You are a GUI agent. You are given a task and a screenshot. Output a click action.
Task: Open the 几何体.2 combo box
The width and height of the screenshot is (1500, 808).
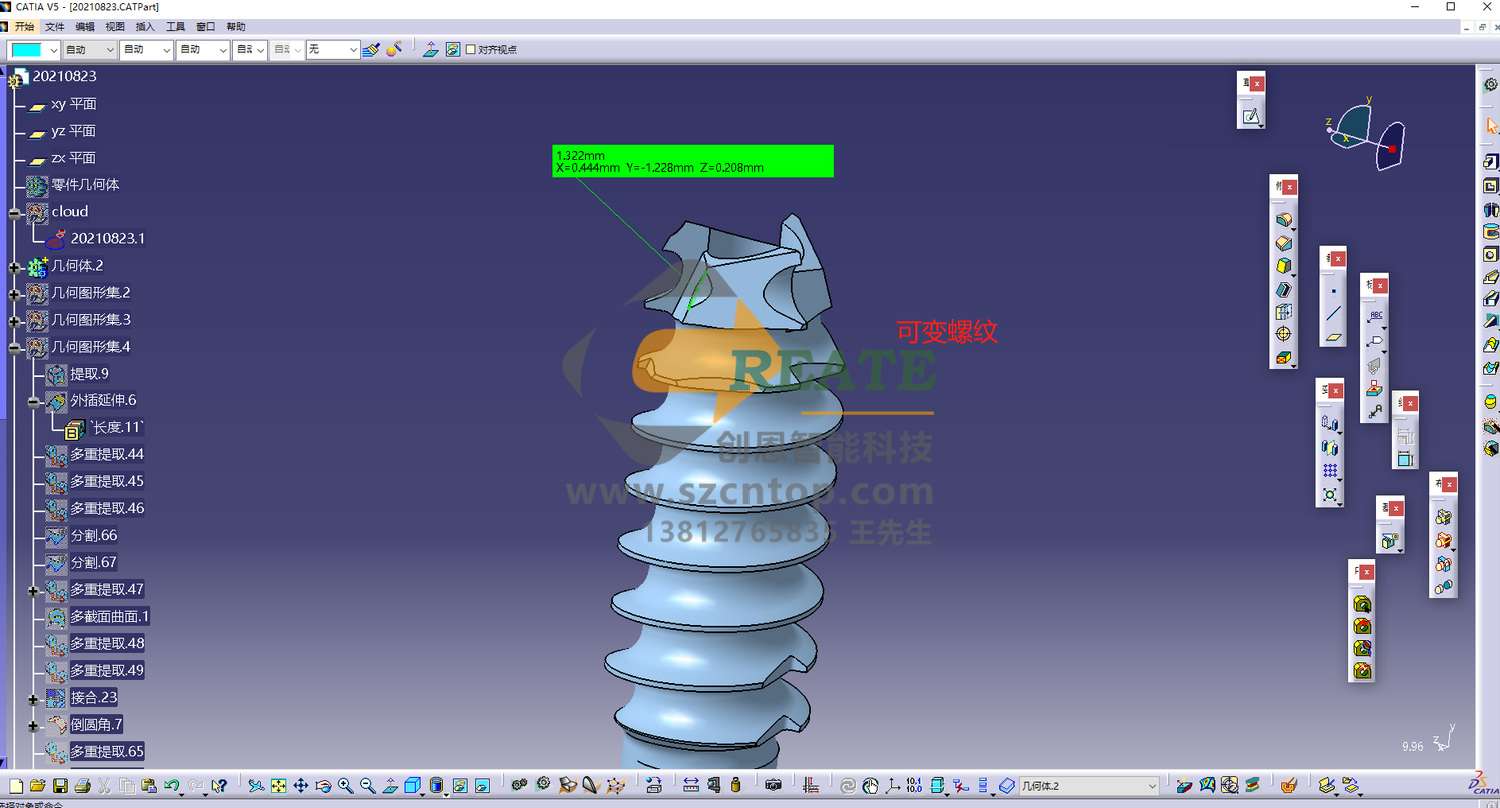point(1090,786)
